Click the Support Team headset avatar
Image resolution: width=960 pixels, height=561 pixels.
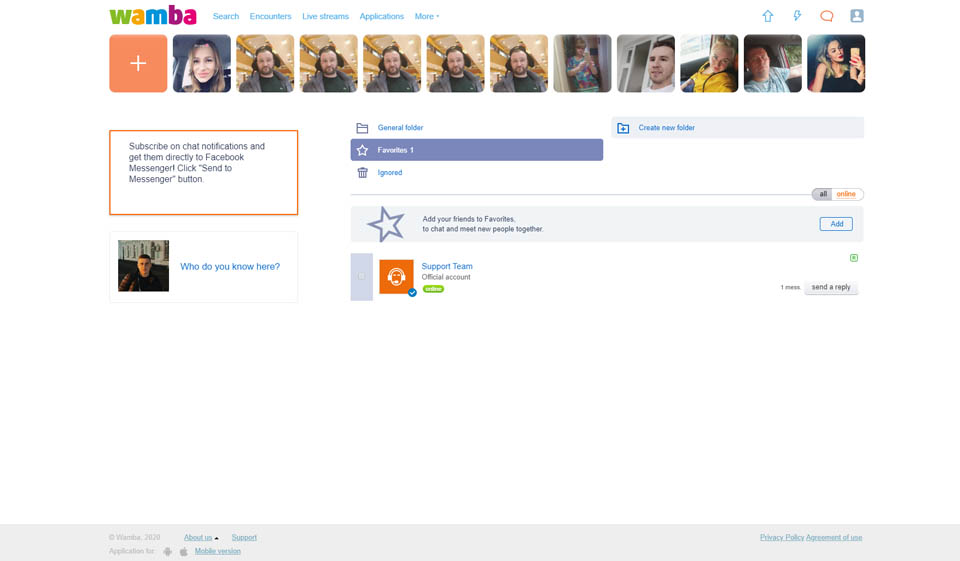coord(396,277)
